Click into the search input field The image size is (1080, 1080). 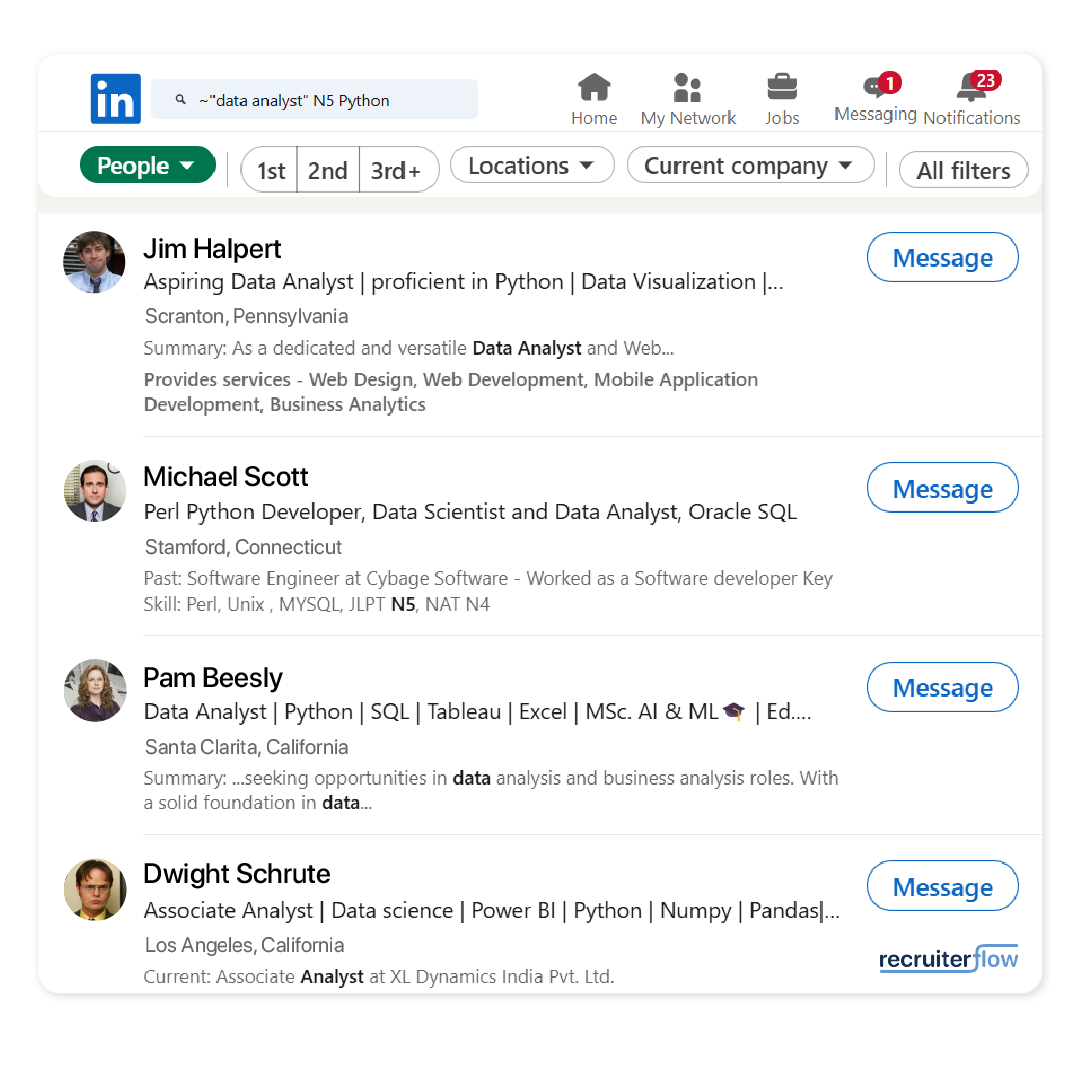(x=330, y=100)
